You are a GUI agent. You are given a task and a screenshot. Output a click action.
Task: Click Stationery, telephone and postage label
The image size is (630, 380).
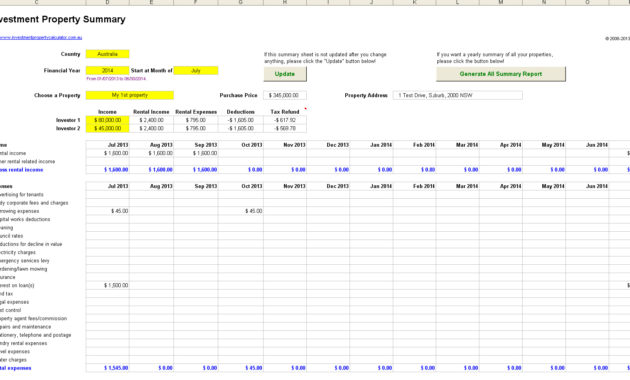coord(35,335)
